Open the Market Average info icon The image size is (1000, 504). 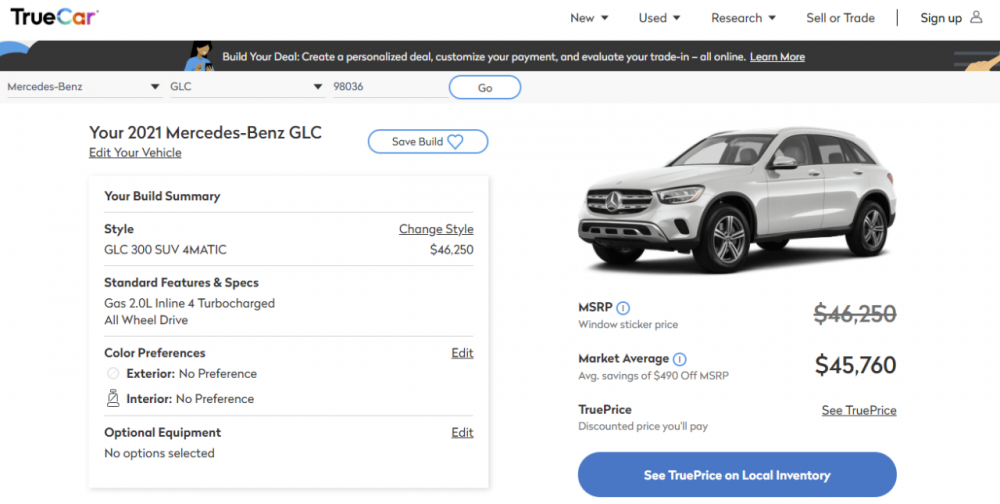tap(680, 359)
